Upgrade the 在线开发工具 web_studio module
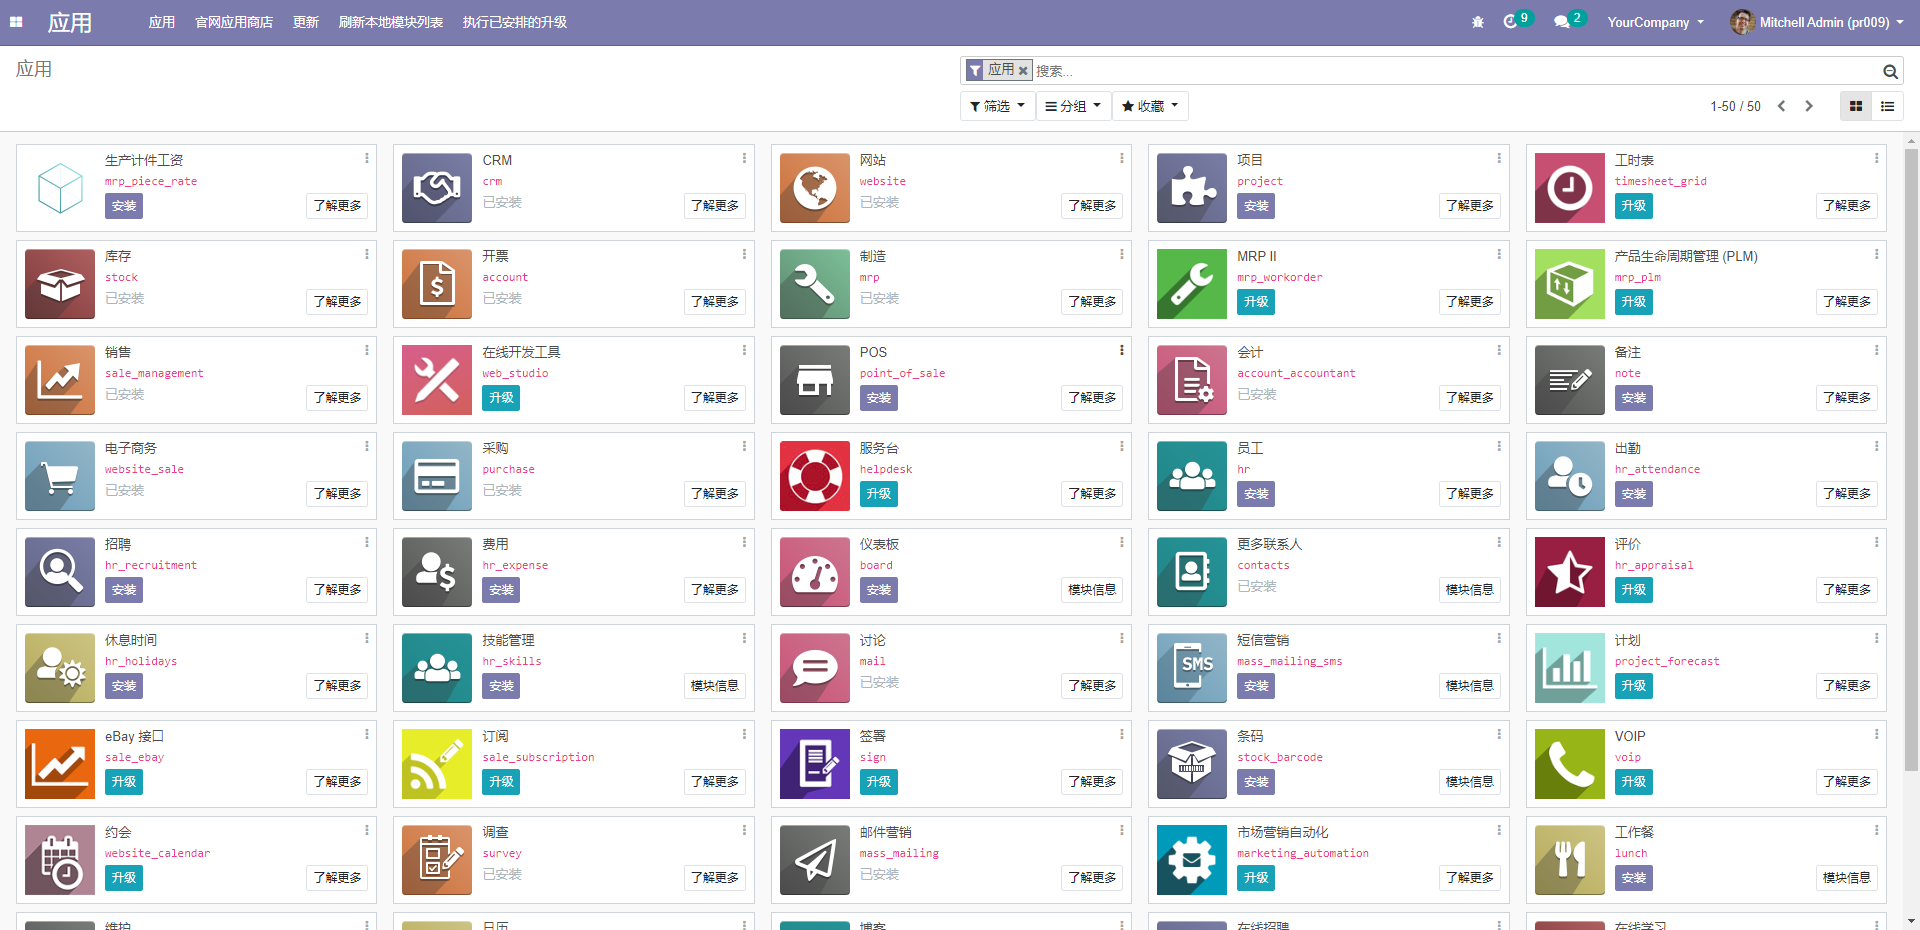 501,398
